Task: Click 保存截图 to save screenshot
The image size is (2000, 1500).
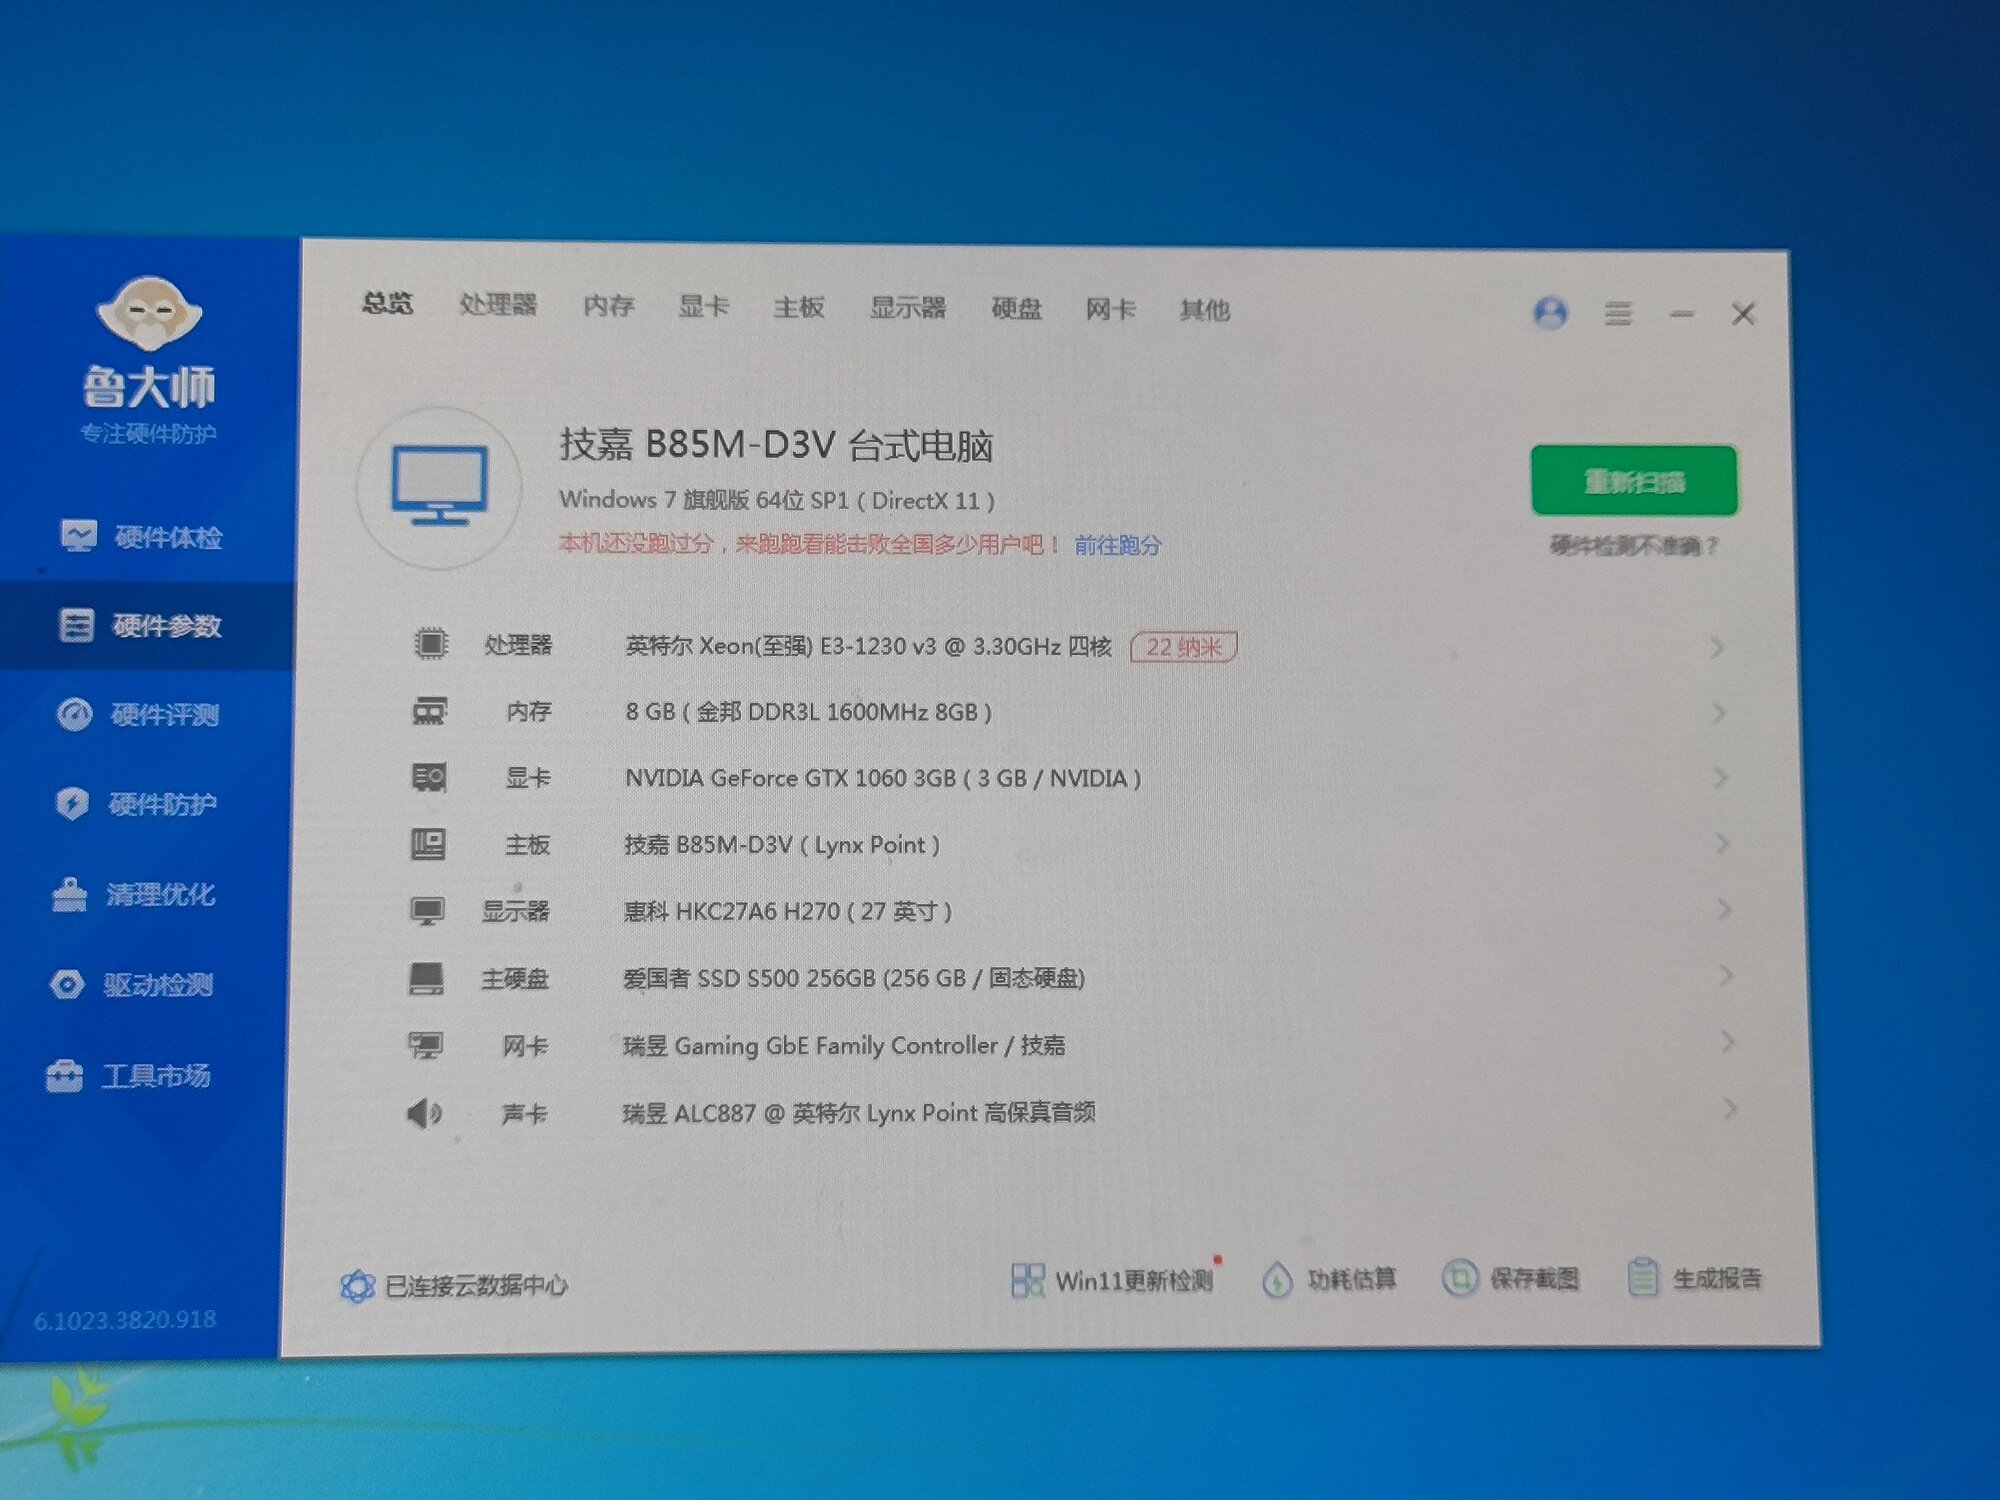Action: click(x=1511, y=1278)
